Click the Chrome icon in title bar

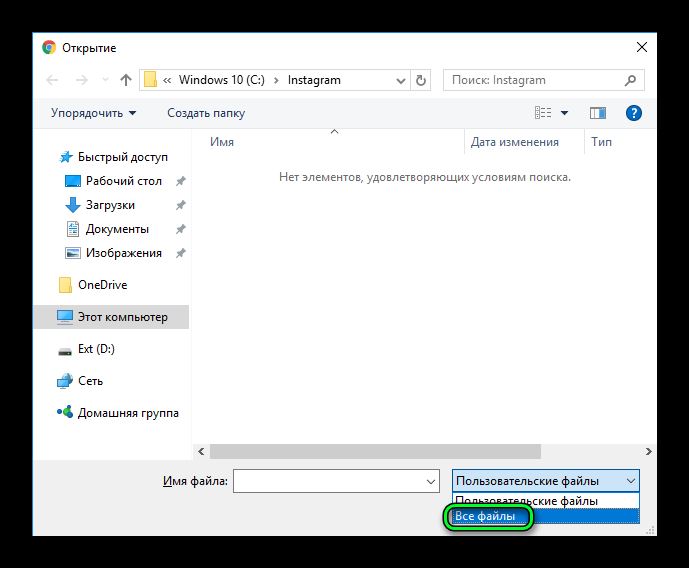coord(49,47)
